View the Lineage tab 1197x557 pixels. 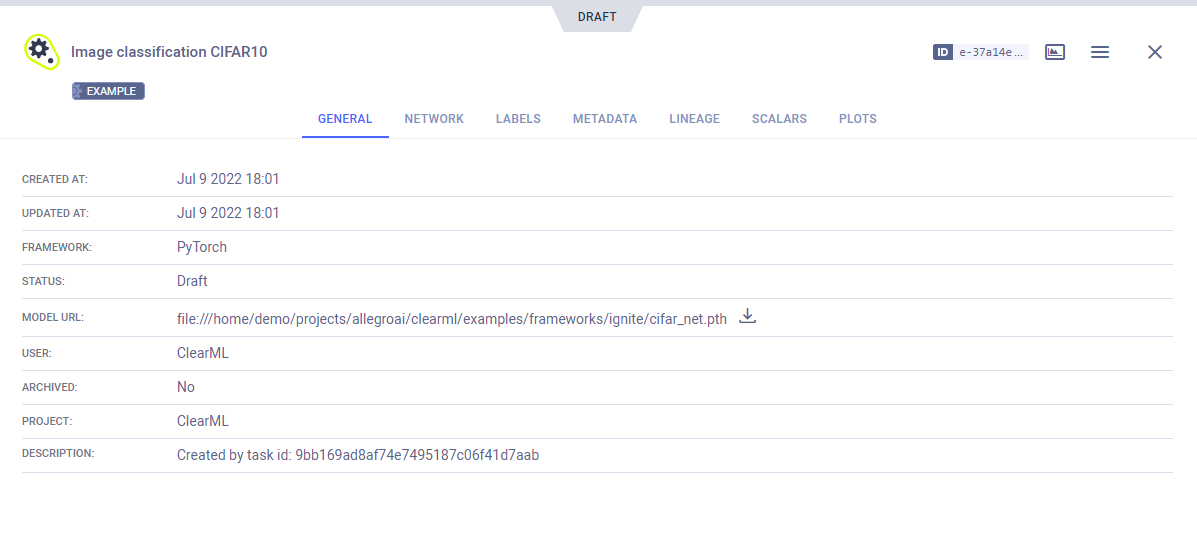pyautogui.click(x=694, y=119)
